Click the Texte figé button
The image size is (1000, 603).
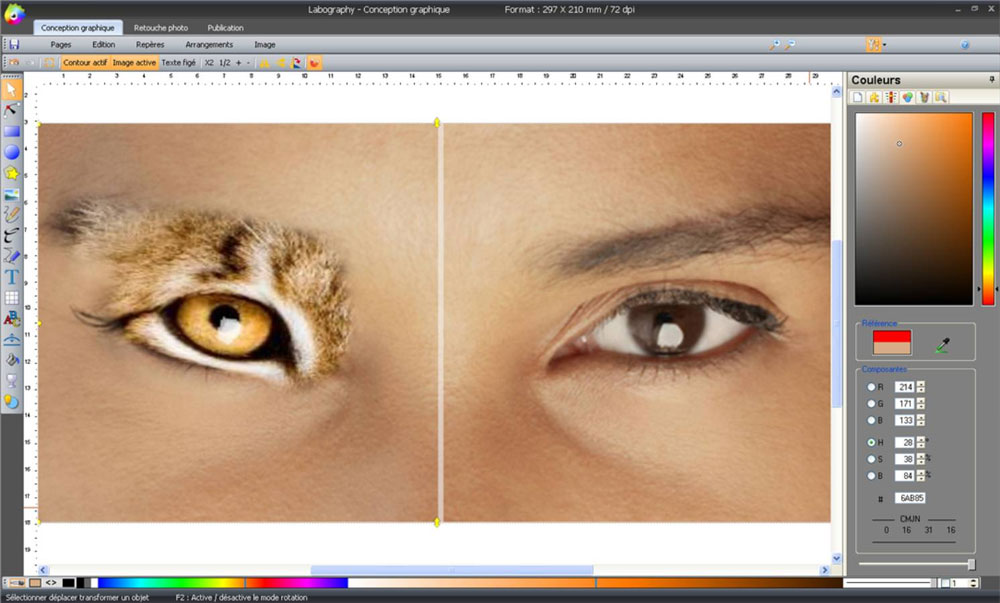coord(179,62)
